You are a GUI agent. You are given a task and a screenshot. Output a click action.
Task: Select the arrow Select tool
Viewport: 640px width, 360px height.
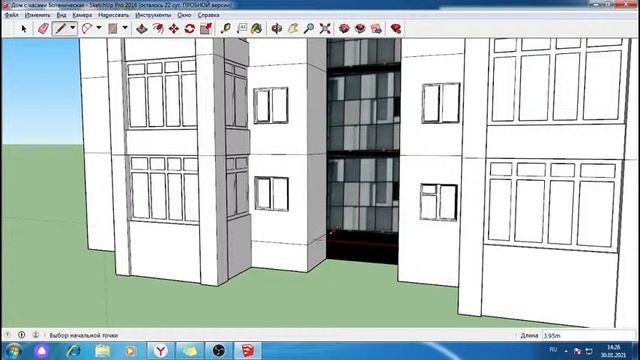coord(24,29)
